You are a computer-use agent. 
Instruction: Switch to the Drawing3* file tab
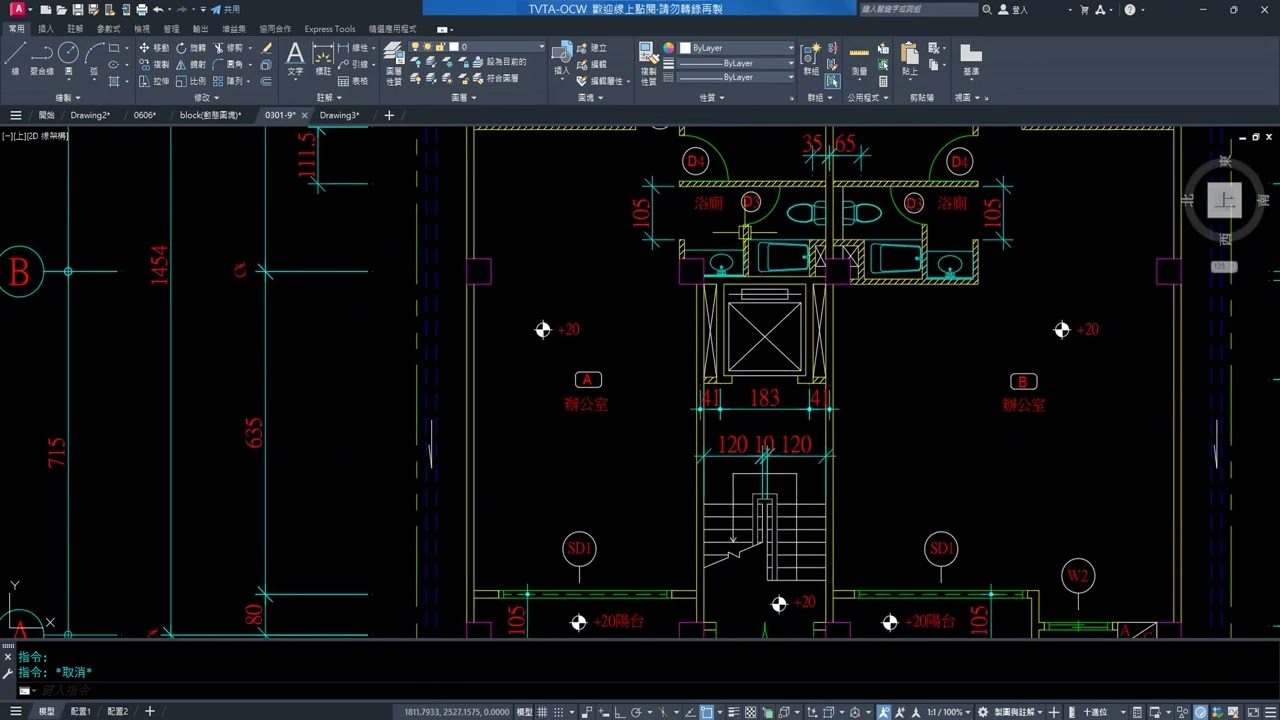pyautogui.click(x=339, y=115)
